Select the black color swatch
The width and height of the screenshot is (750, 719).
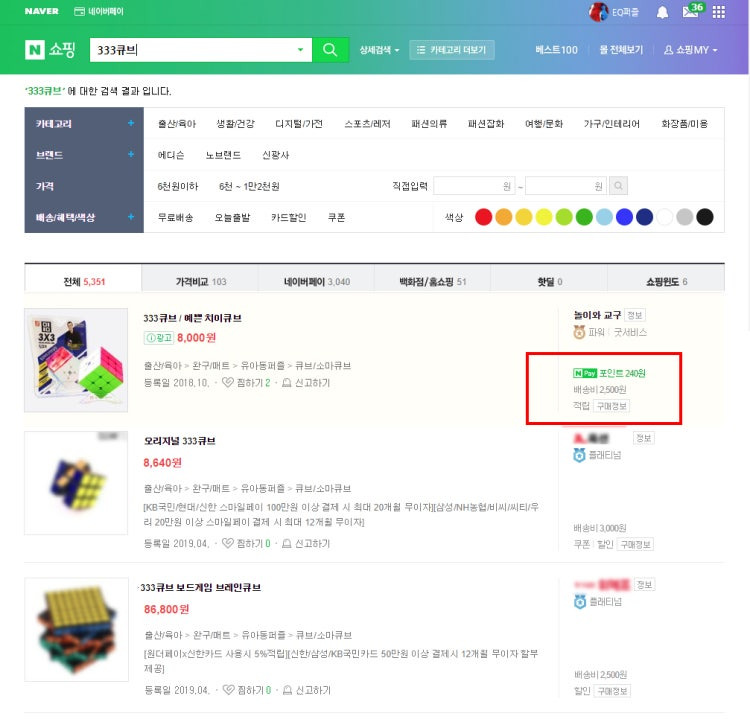click(x=705, y=217)
